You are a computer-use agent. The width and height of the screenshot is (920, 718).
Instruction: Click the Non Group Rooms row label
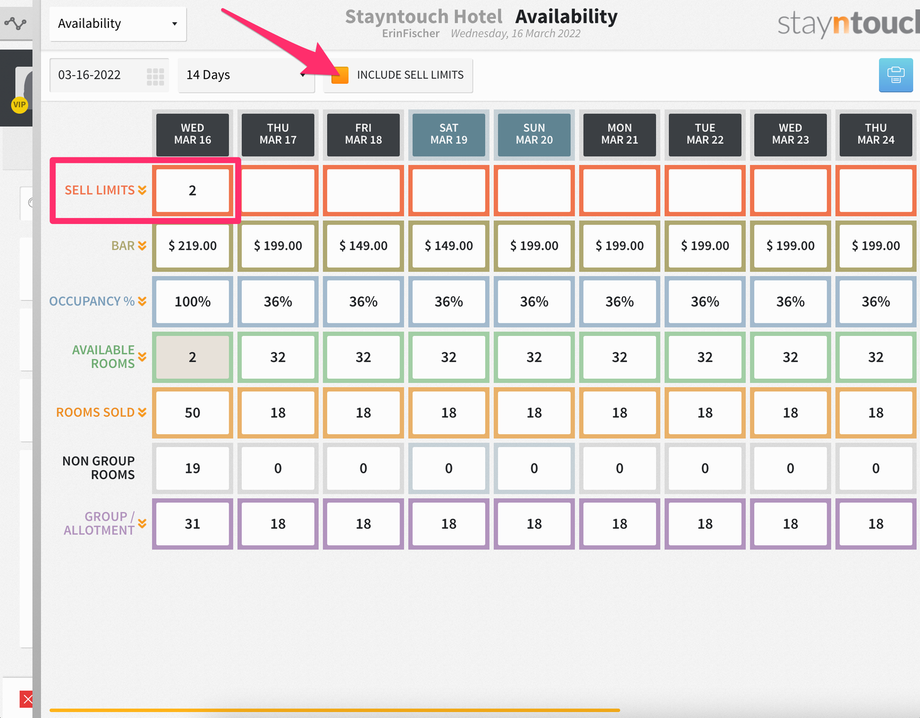(99, 468)
